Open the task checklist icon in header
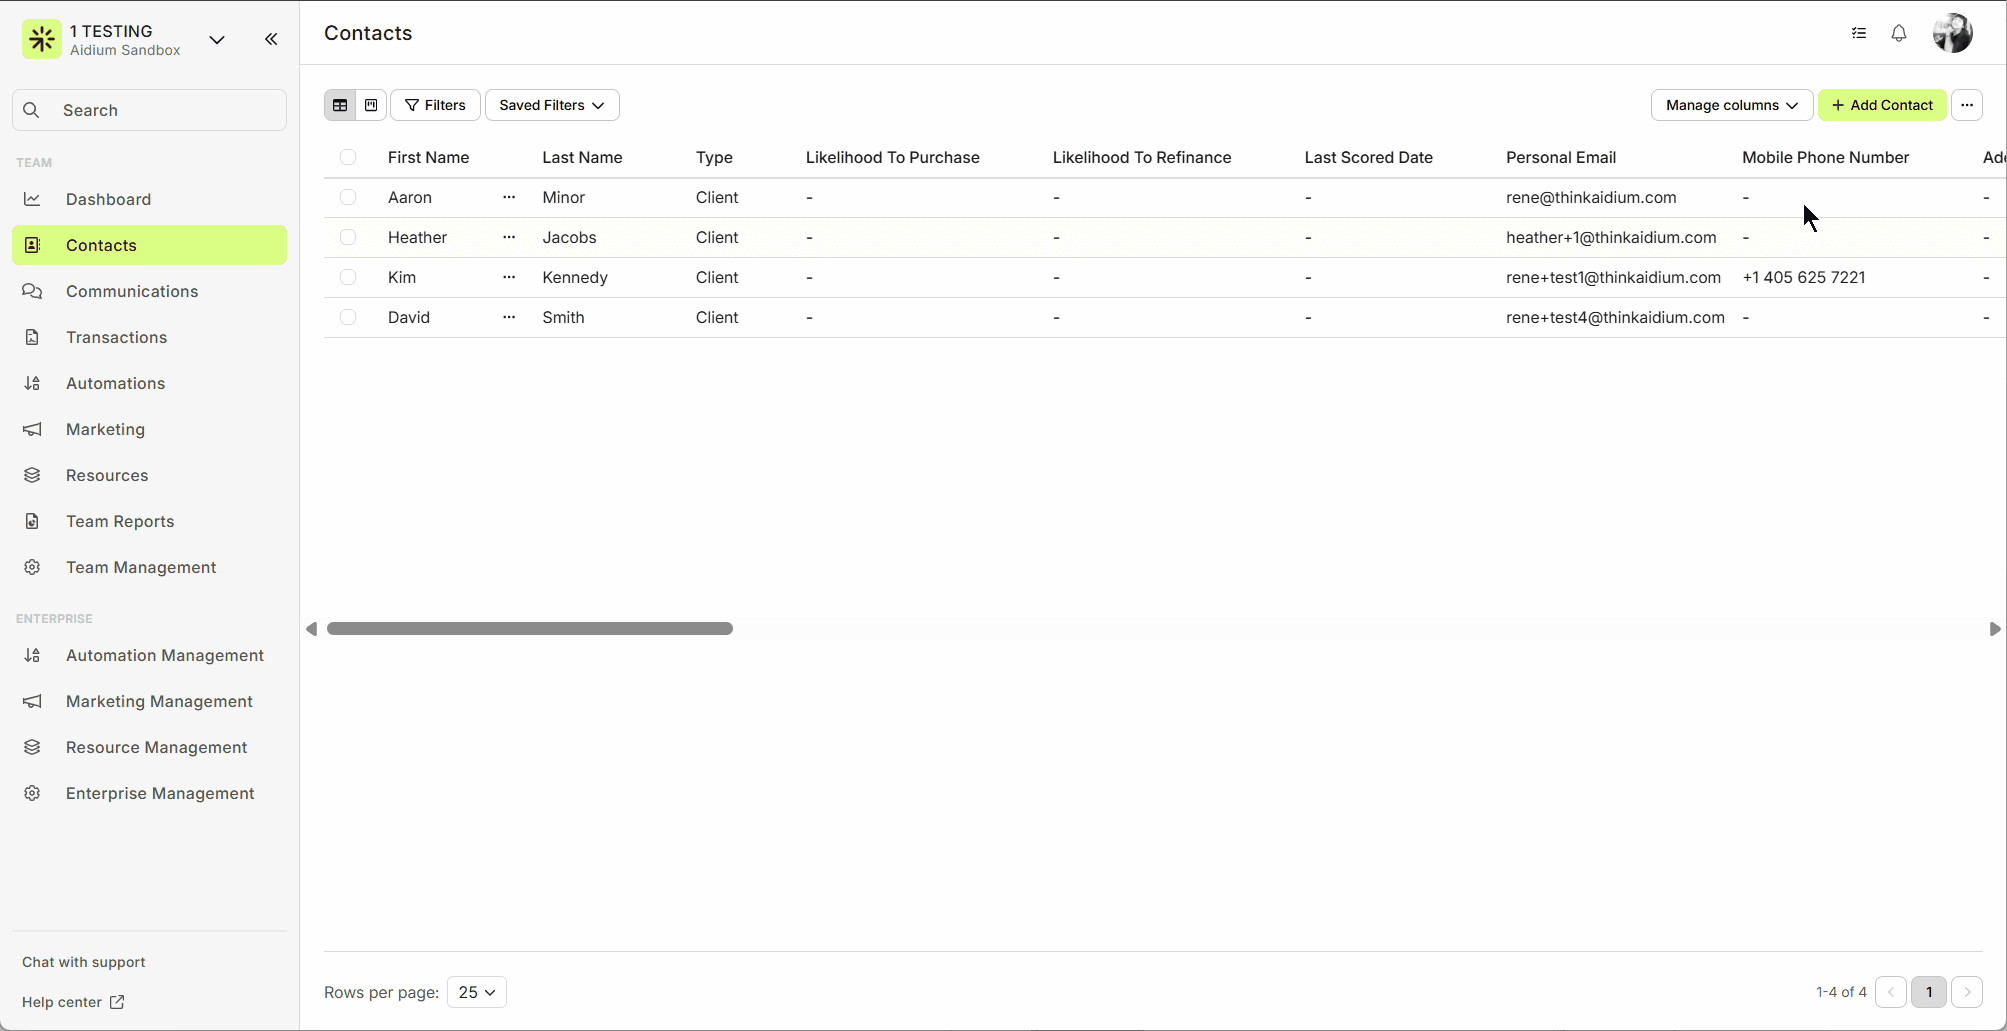This screenshot has height=1031, width=2007. 1858,34
